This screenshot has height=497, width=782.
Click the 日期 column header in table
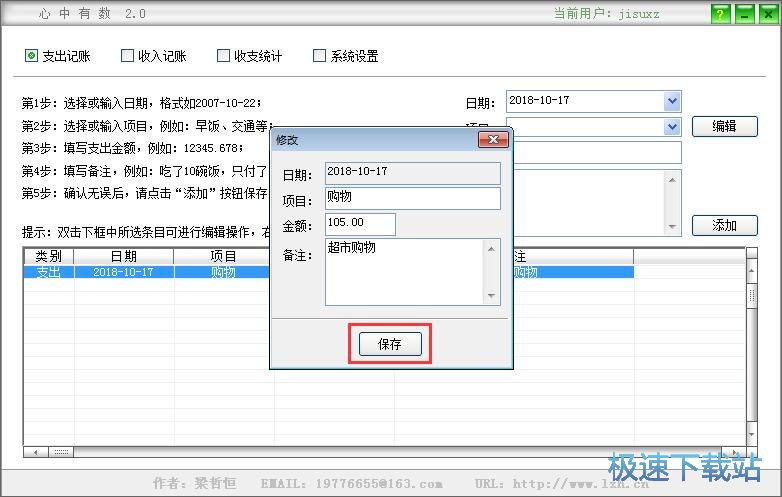pyautogui.click(x=124, y=256)
